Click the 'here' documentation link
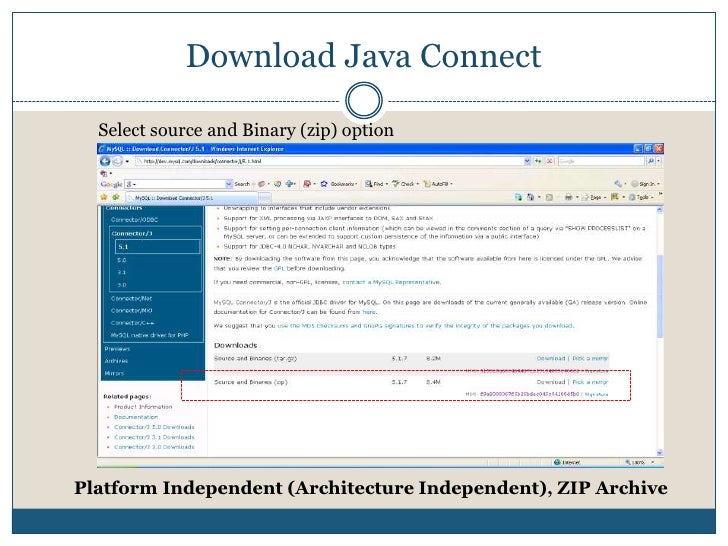The image size is (728, 546). pos(369,312)
